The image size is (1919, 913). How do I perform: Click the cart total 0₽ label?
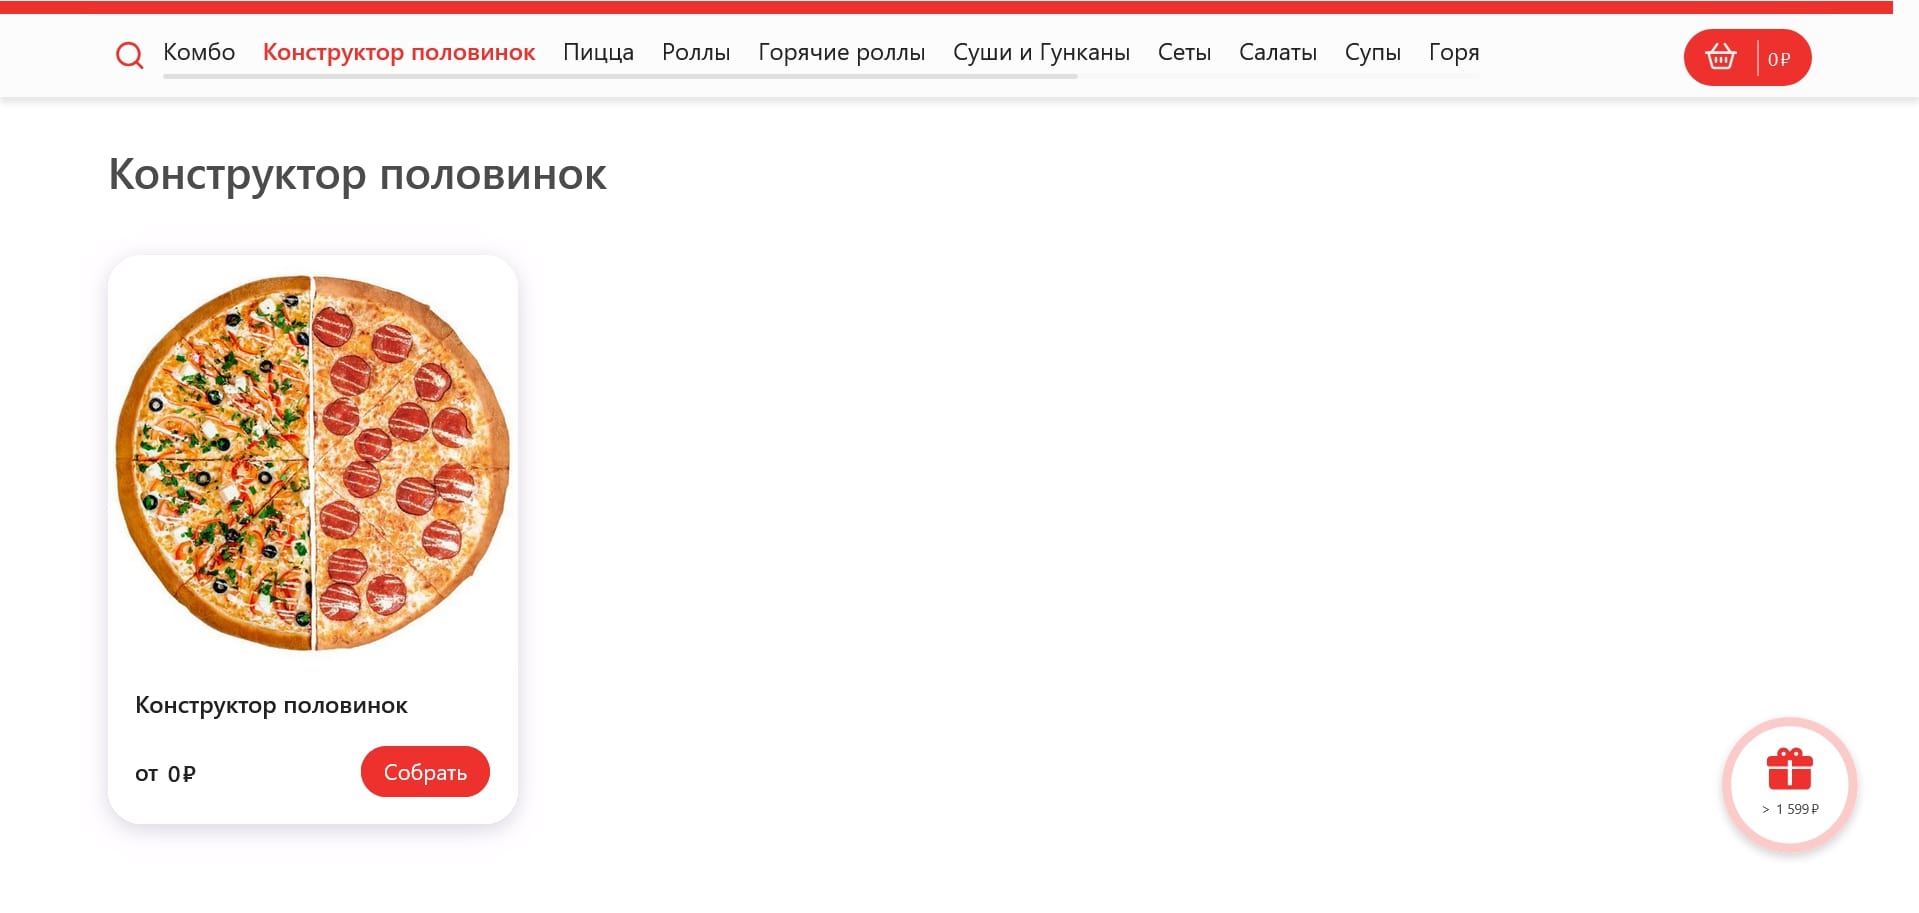pos(1779,59)
